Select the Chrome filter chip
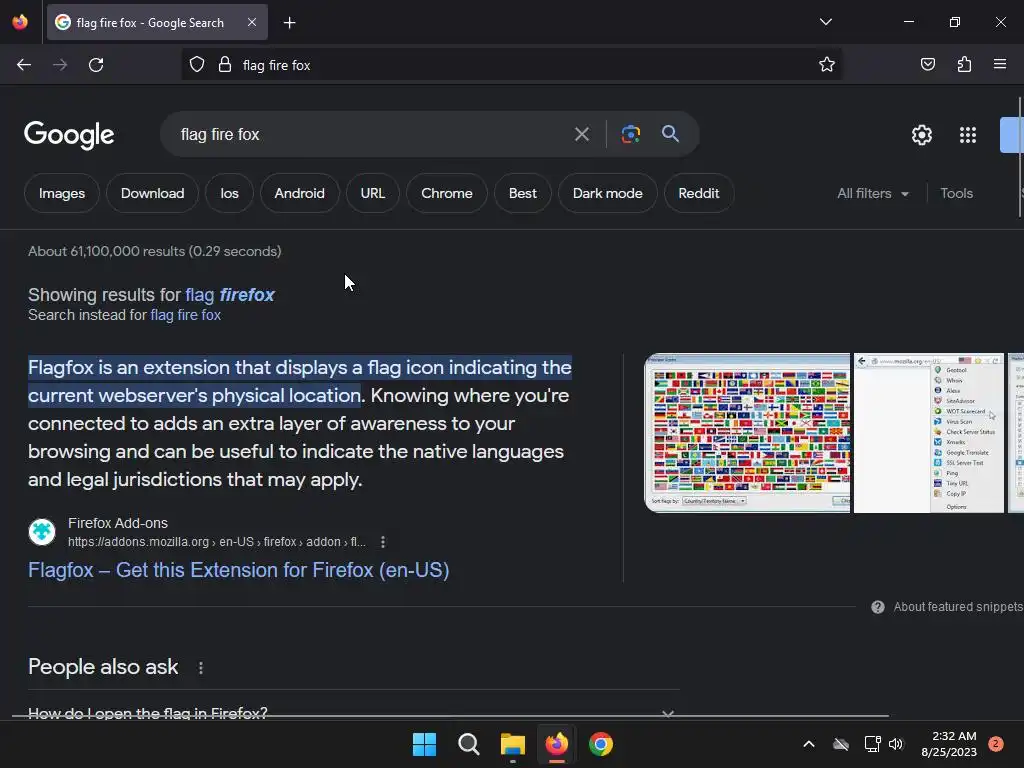The width and height of the screenshot is (1024, 768). point(447,193)
